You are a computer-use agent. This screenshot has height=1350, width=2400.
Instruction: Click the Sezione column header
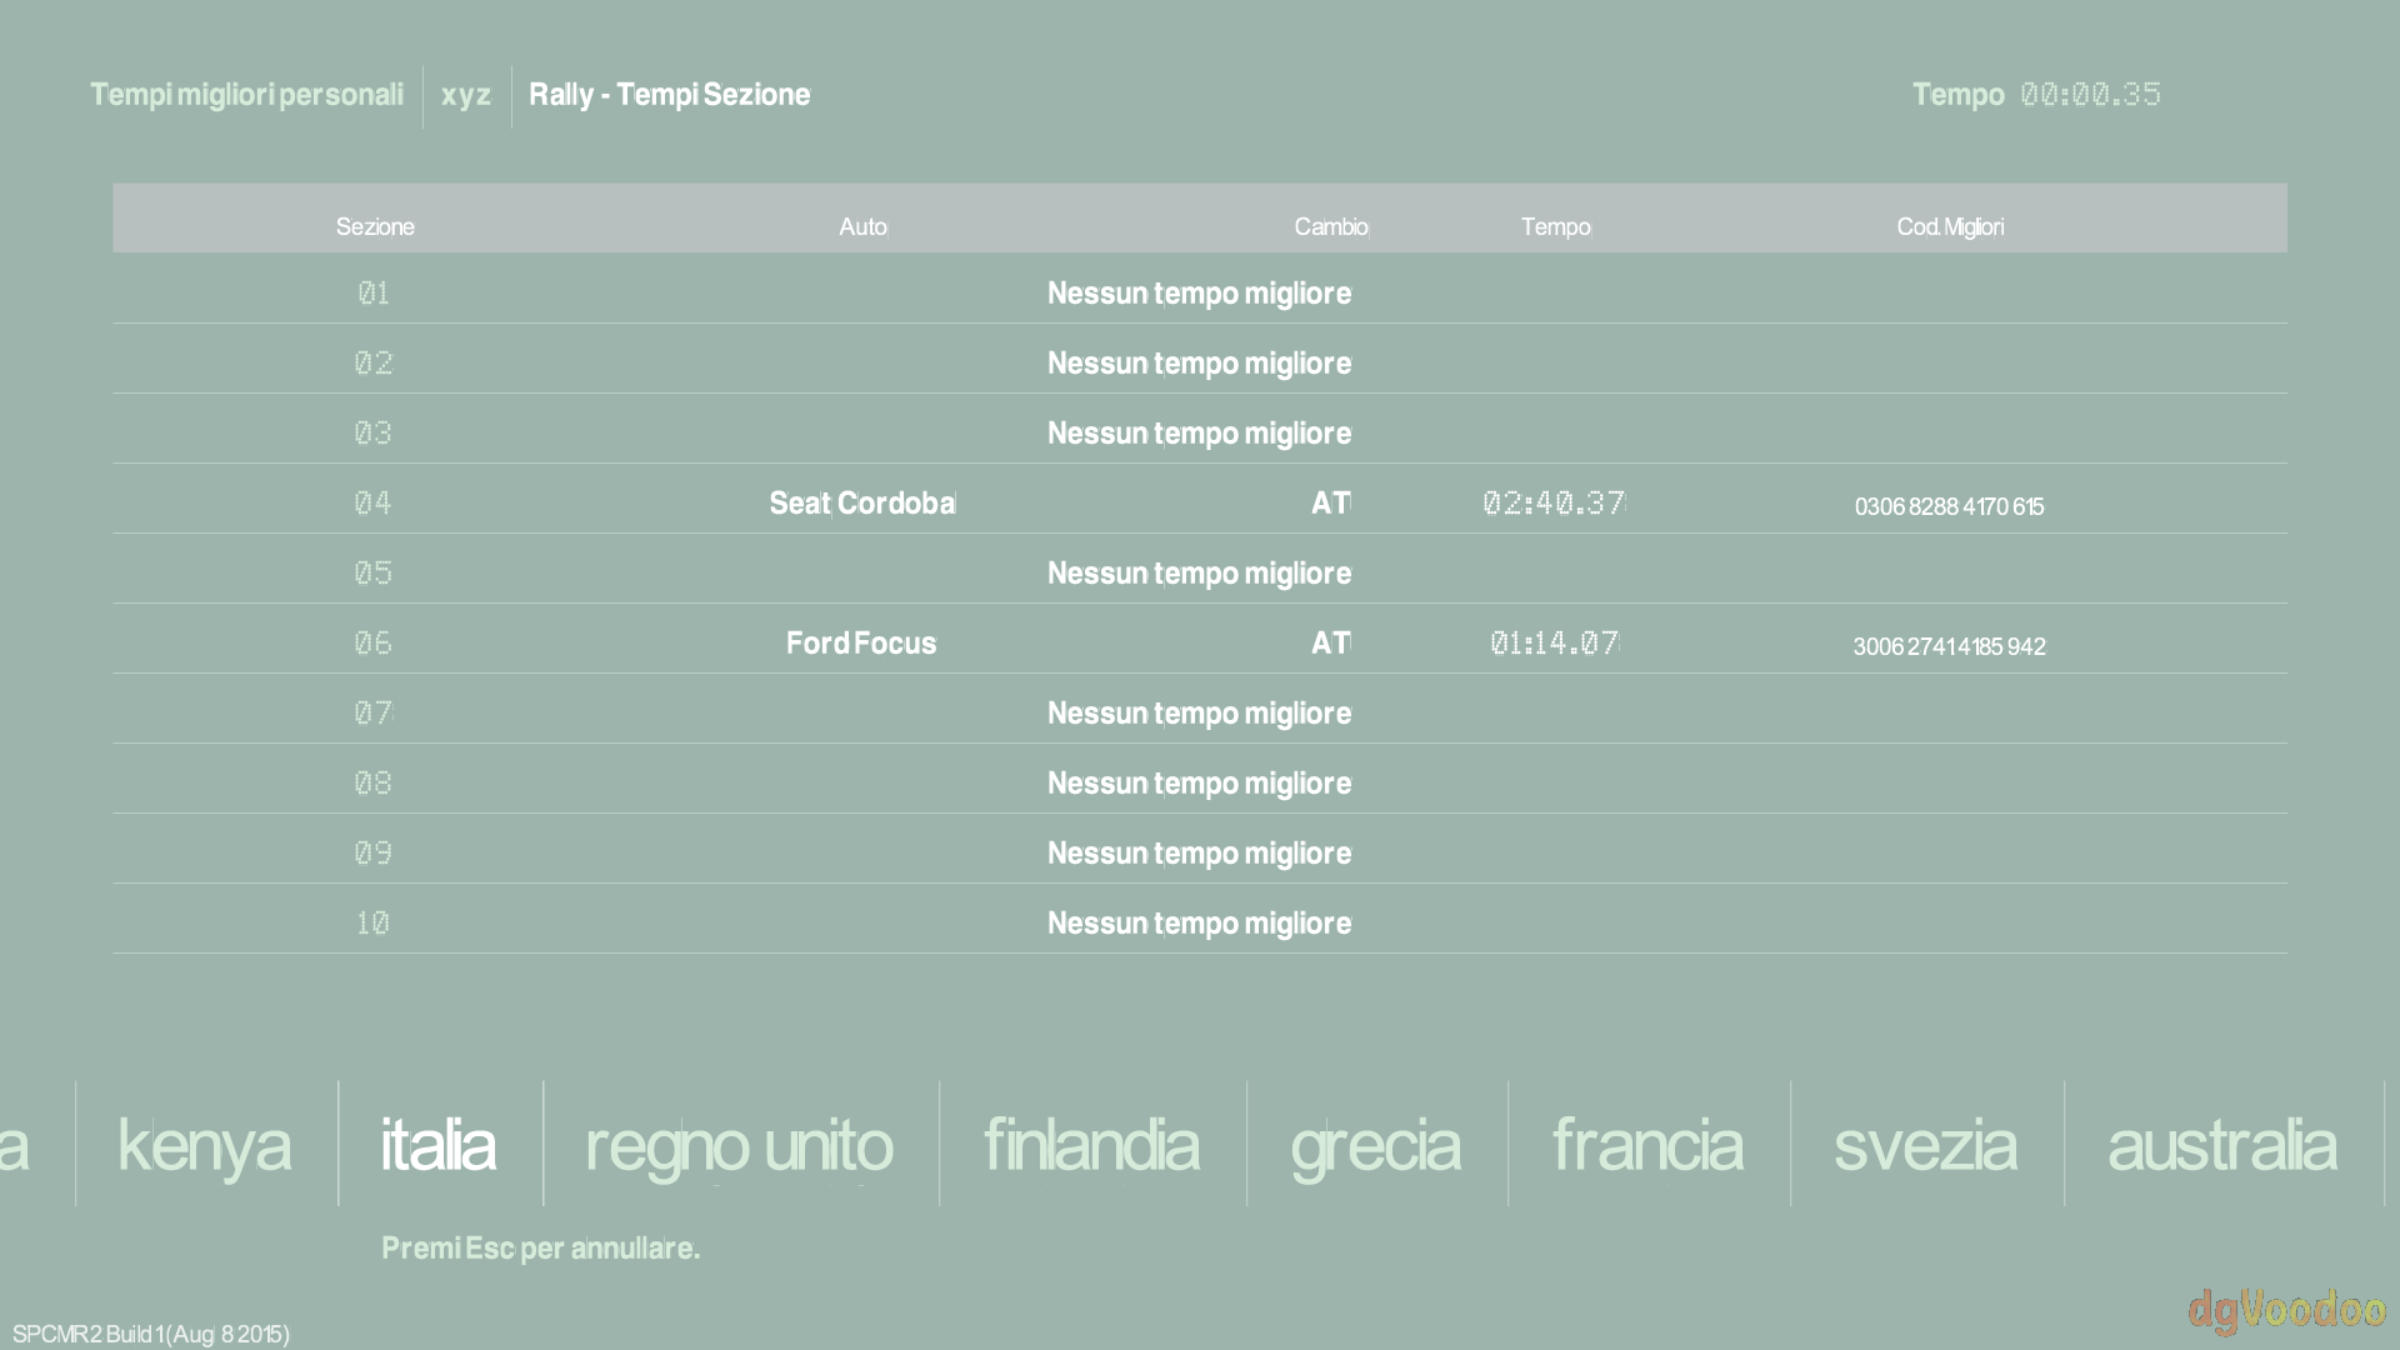(375, 227)
